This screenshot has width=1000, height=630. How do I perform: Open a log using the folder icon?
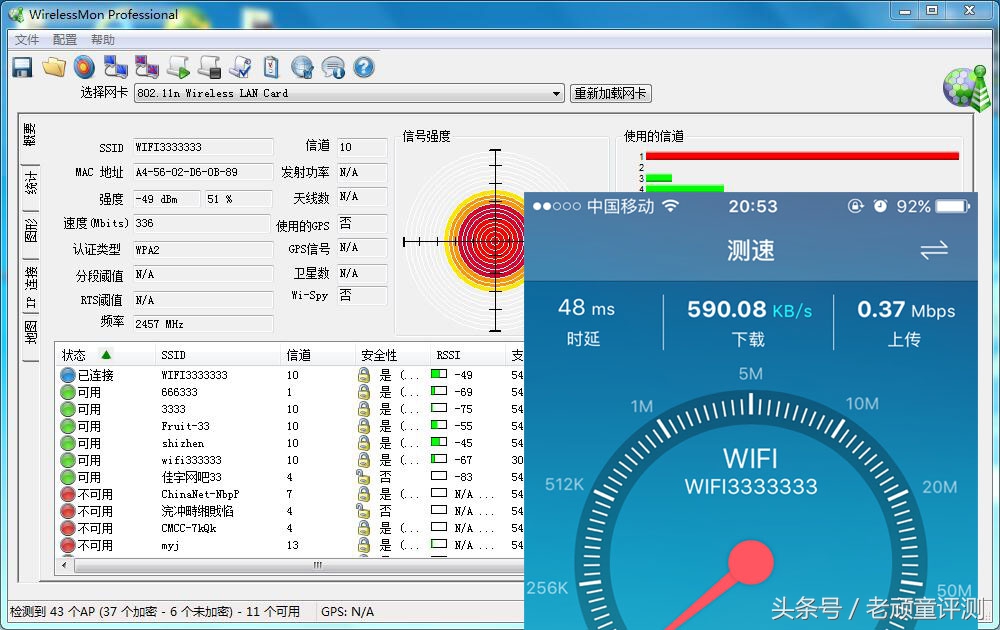[53, 67]
